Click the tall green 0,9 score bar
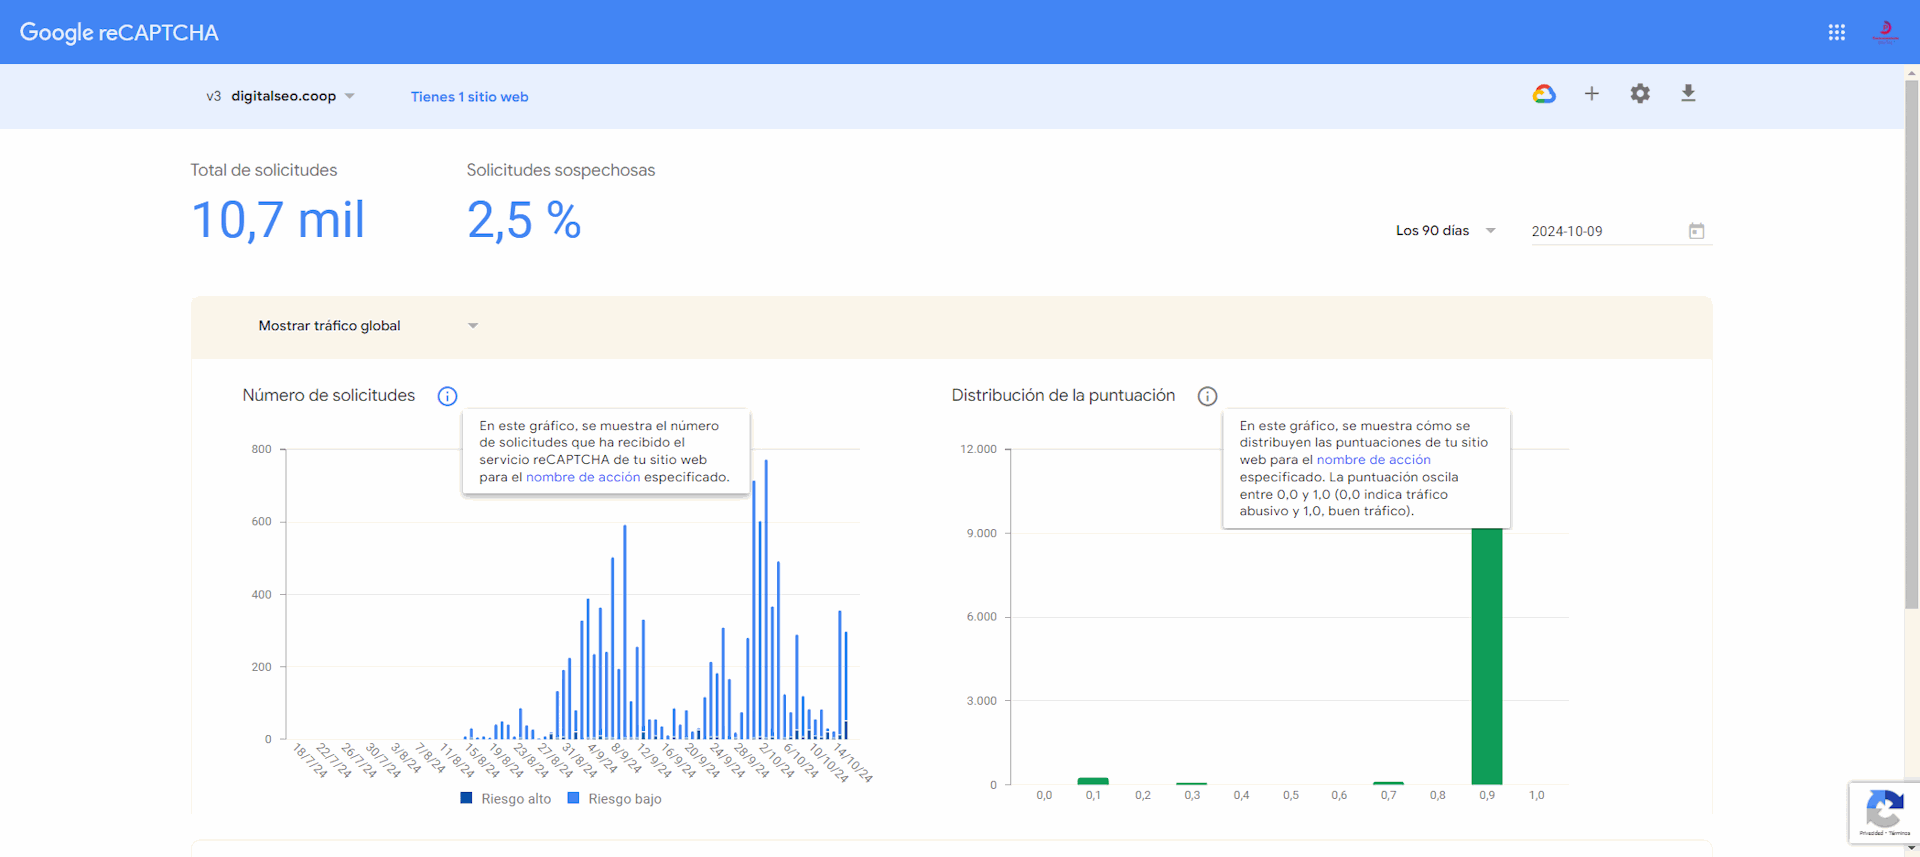Screen dimensions: 1920x857 (1486, 656)
